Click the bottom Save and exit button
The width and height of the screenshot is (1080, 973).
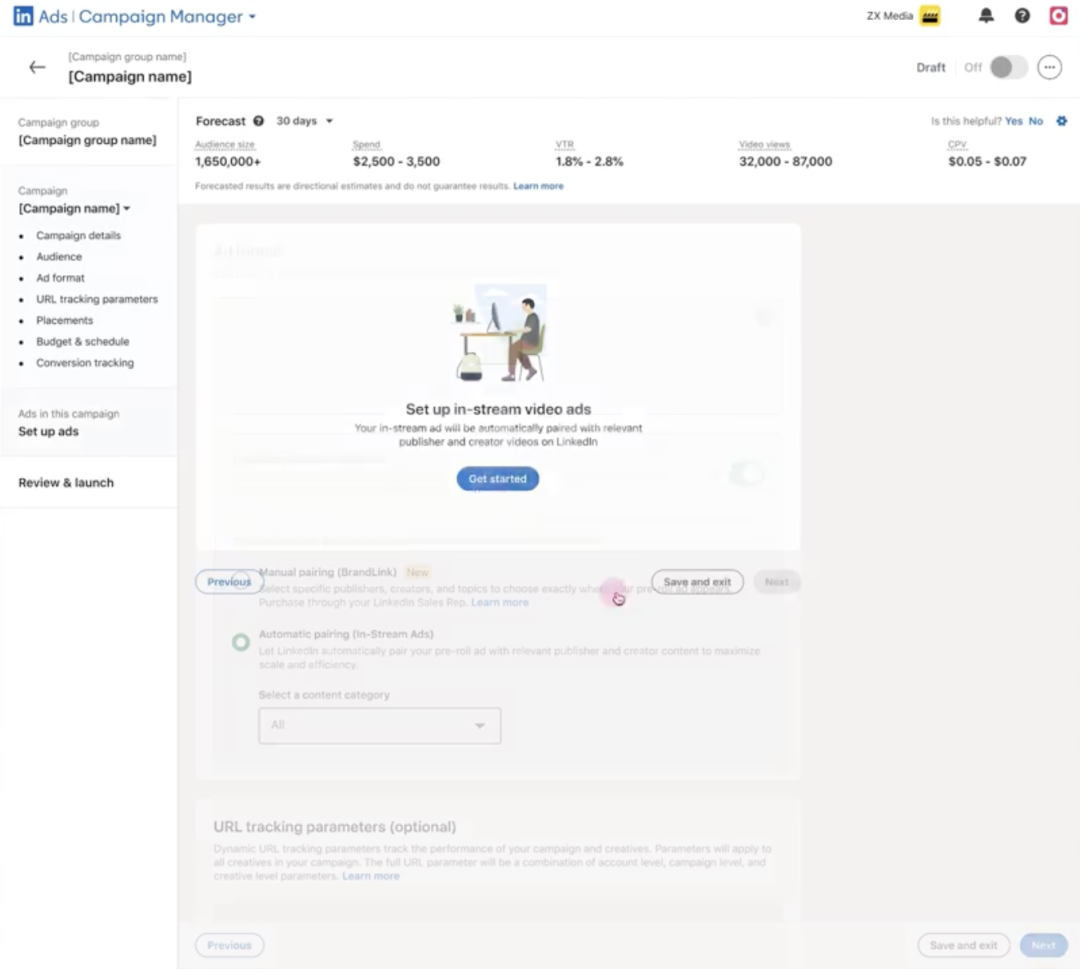(963, 945)
